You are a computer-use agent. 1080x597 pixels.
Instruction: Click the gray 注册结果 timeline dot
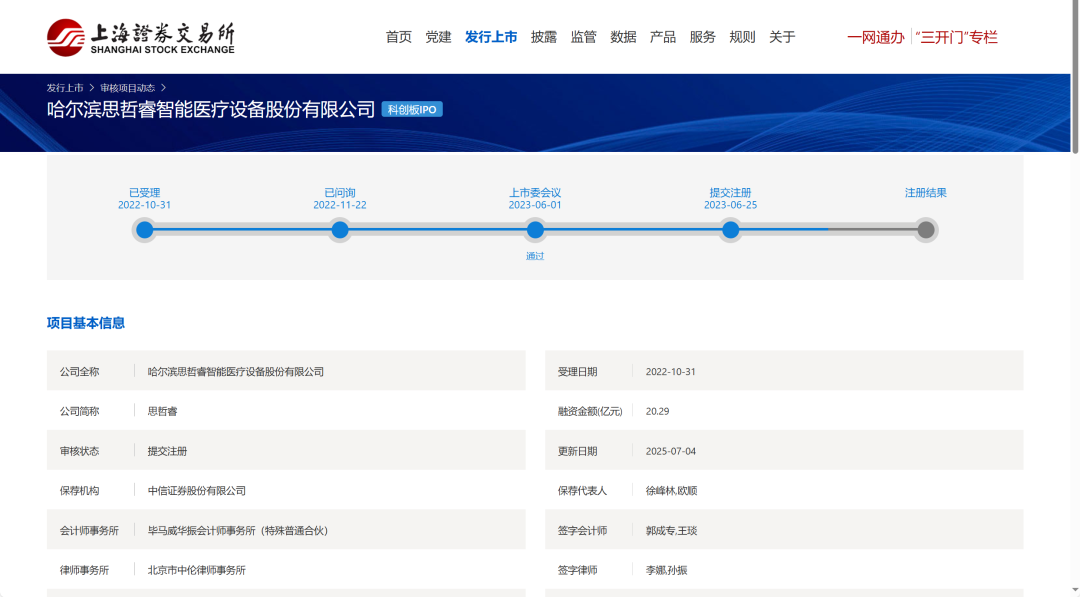tap(926, 230)
